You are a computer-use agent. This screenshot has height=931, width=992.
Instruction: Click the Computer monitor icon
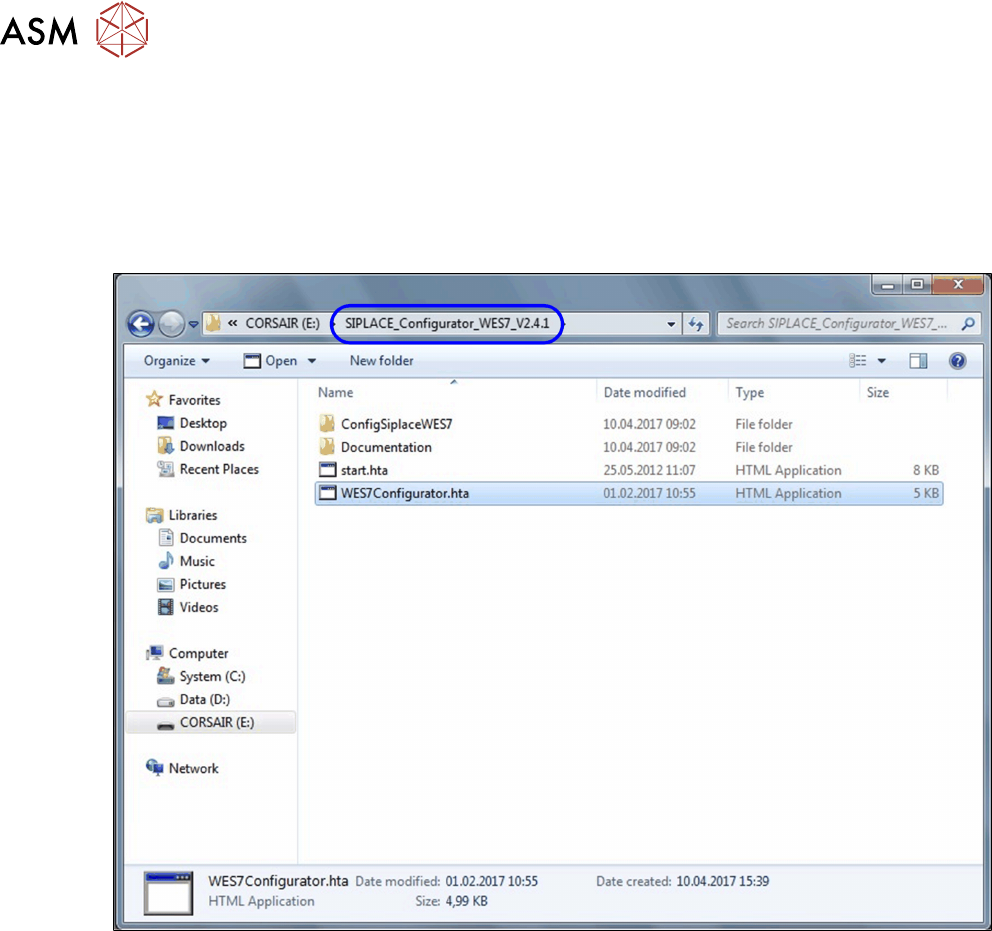point(154,653)
